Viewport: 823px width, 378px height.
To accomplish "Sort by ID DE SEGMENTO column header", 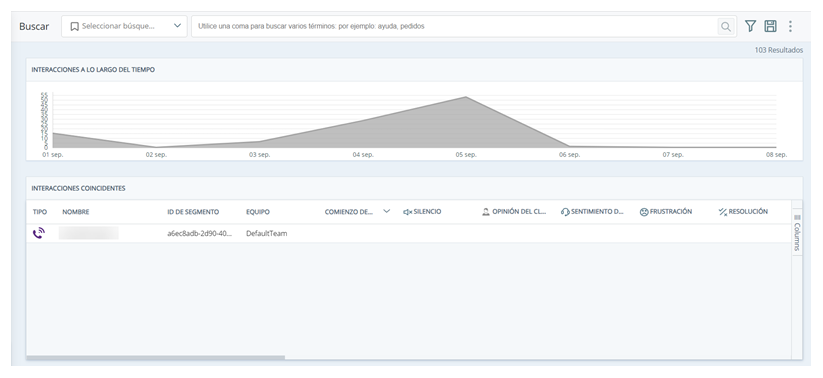I will tap(193, 212).
